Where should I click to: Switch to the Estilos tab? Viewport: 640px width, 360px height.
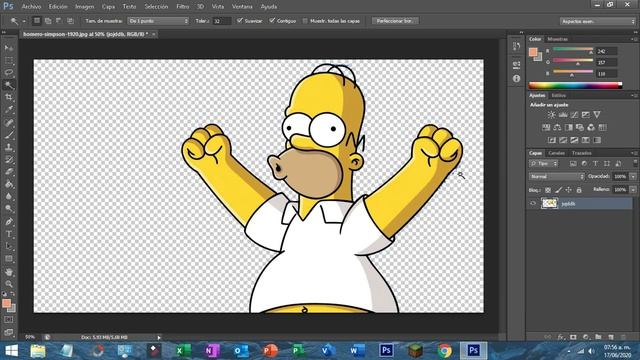point(559,96)
